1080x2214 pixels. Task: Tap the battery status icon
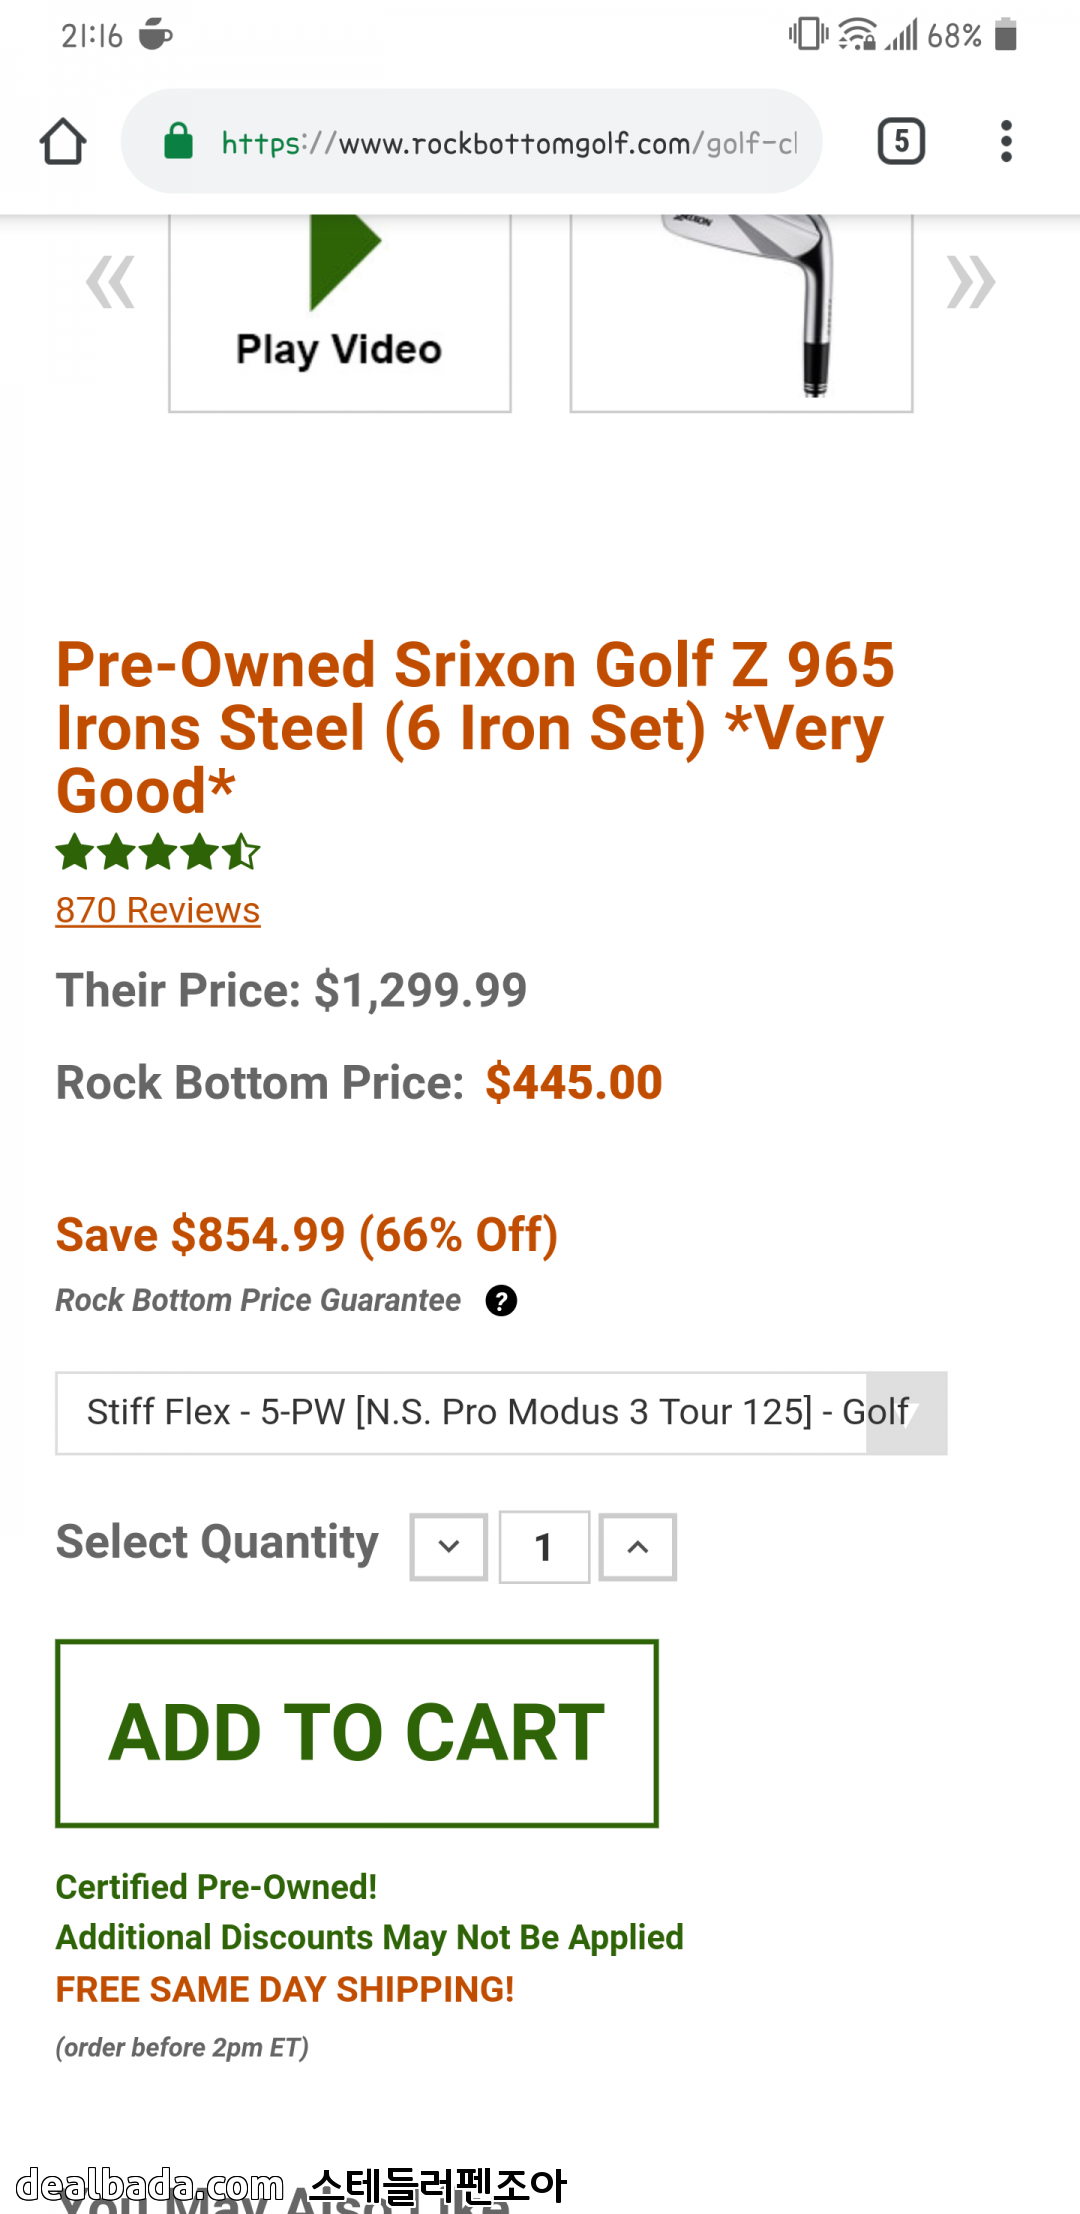tap(1006, 35)
